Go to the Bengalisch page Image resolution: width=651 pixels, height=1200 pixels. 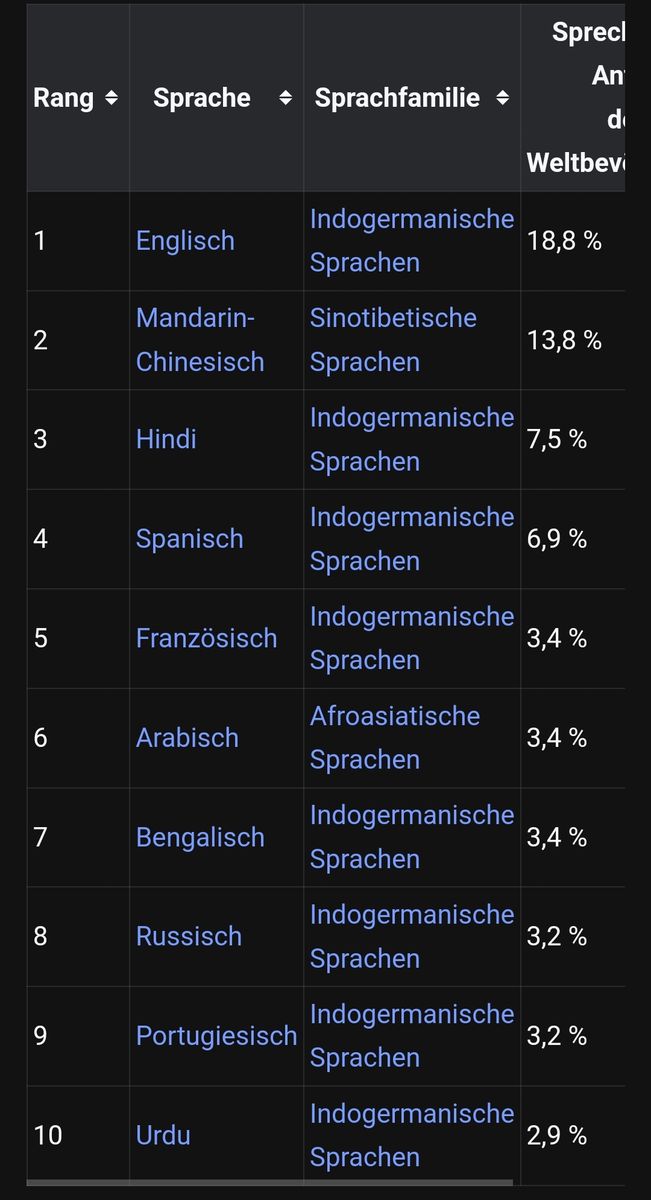pyautogui.click(x=200, y=837)
